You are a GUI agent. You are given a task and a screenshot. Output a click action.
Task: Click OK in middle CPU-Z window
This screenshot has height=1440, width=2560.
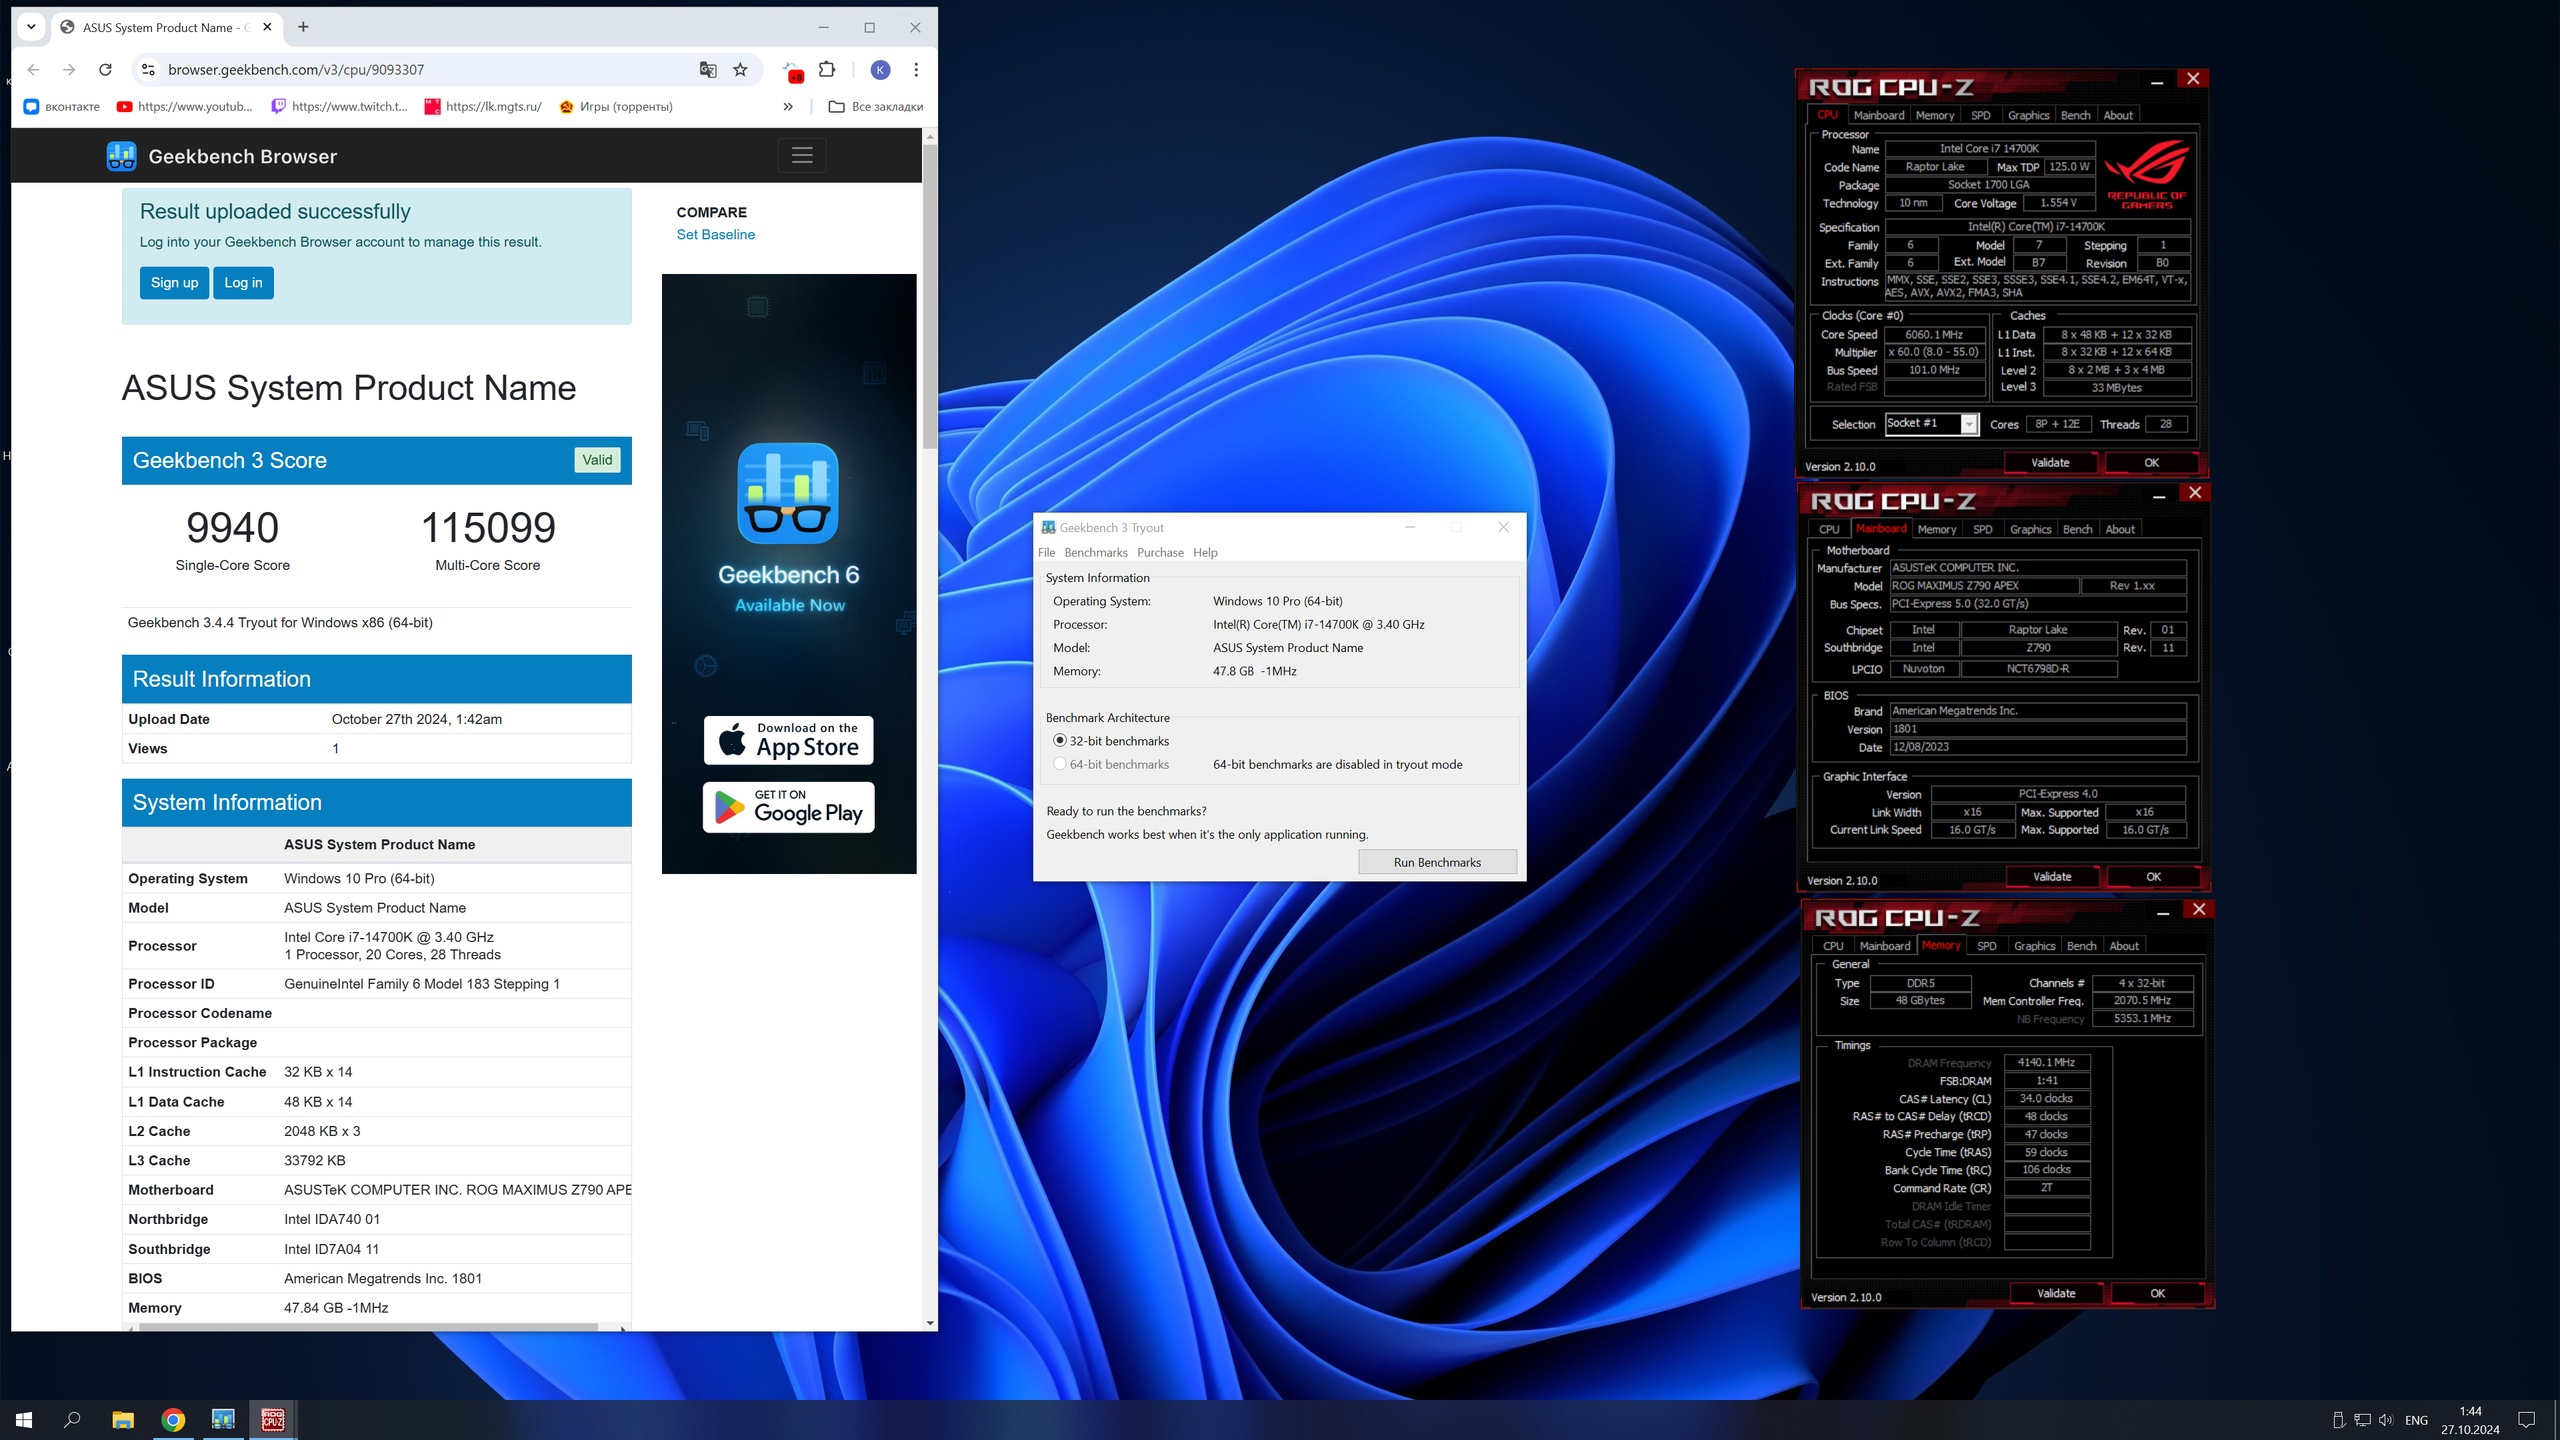[x=2153, y=877]
